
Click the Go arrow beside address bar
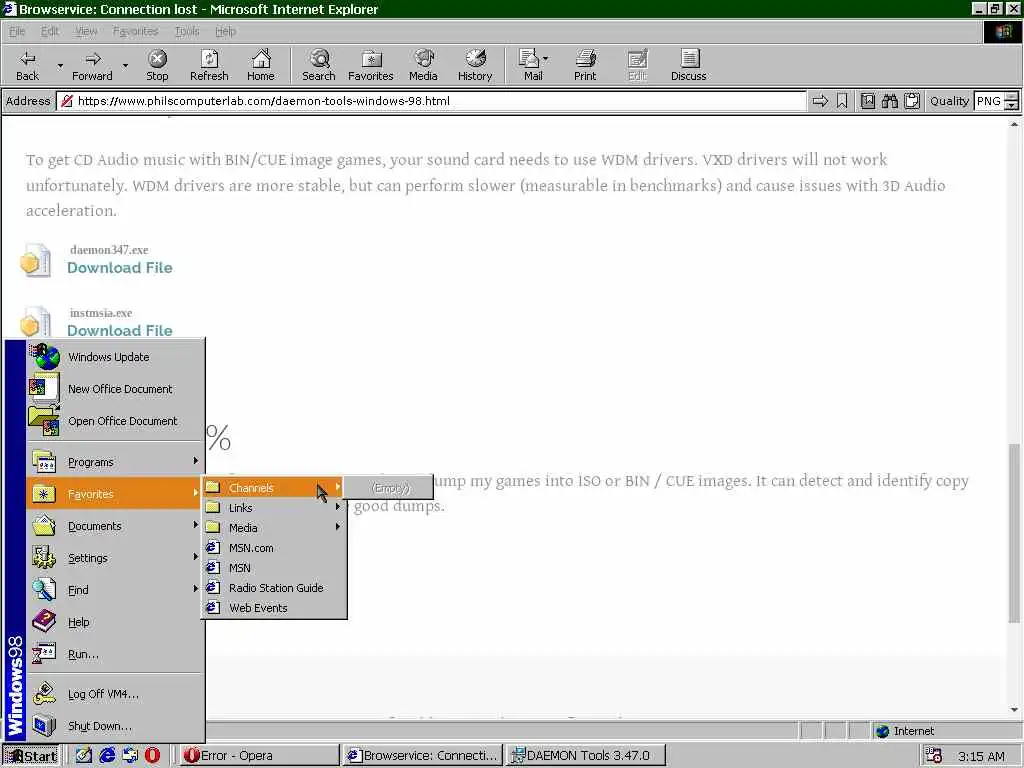click(x=820, y=101)
